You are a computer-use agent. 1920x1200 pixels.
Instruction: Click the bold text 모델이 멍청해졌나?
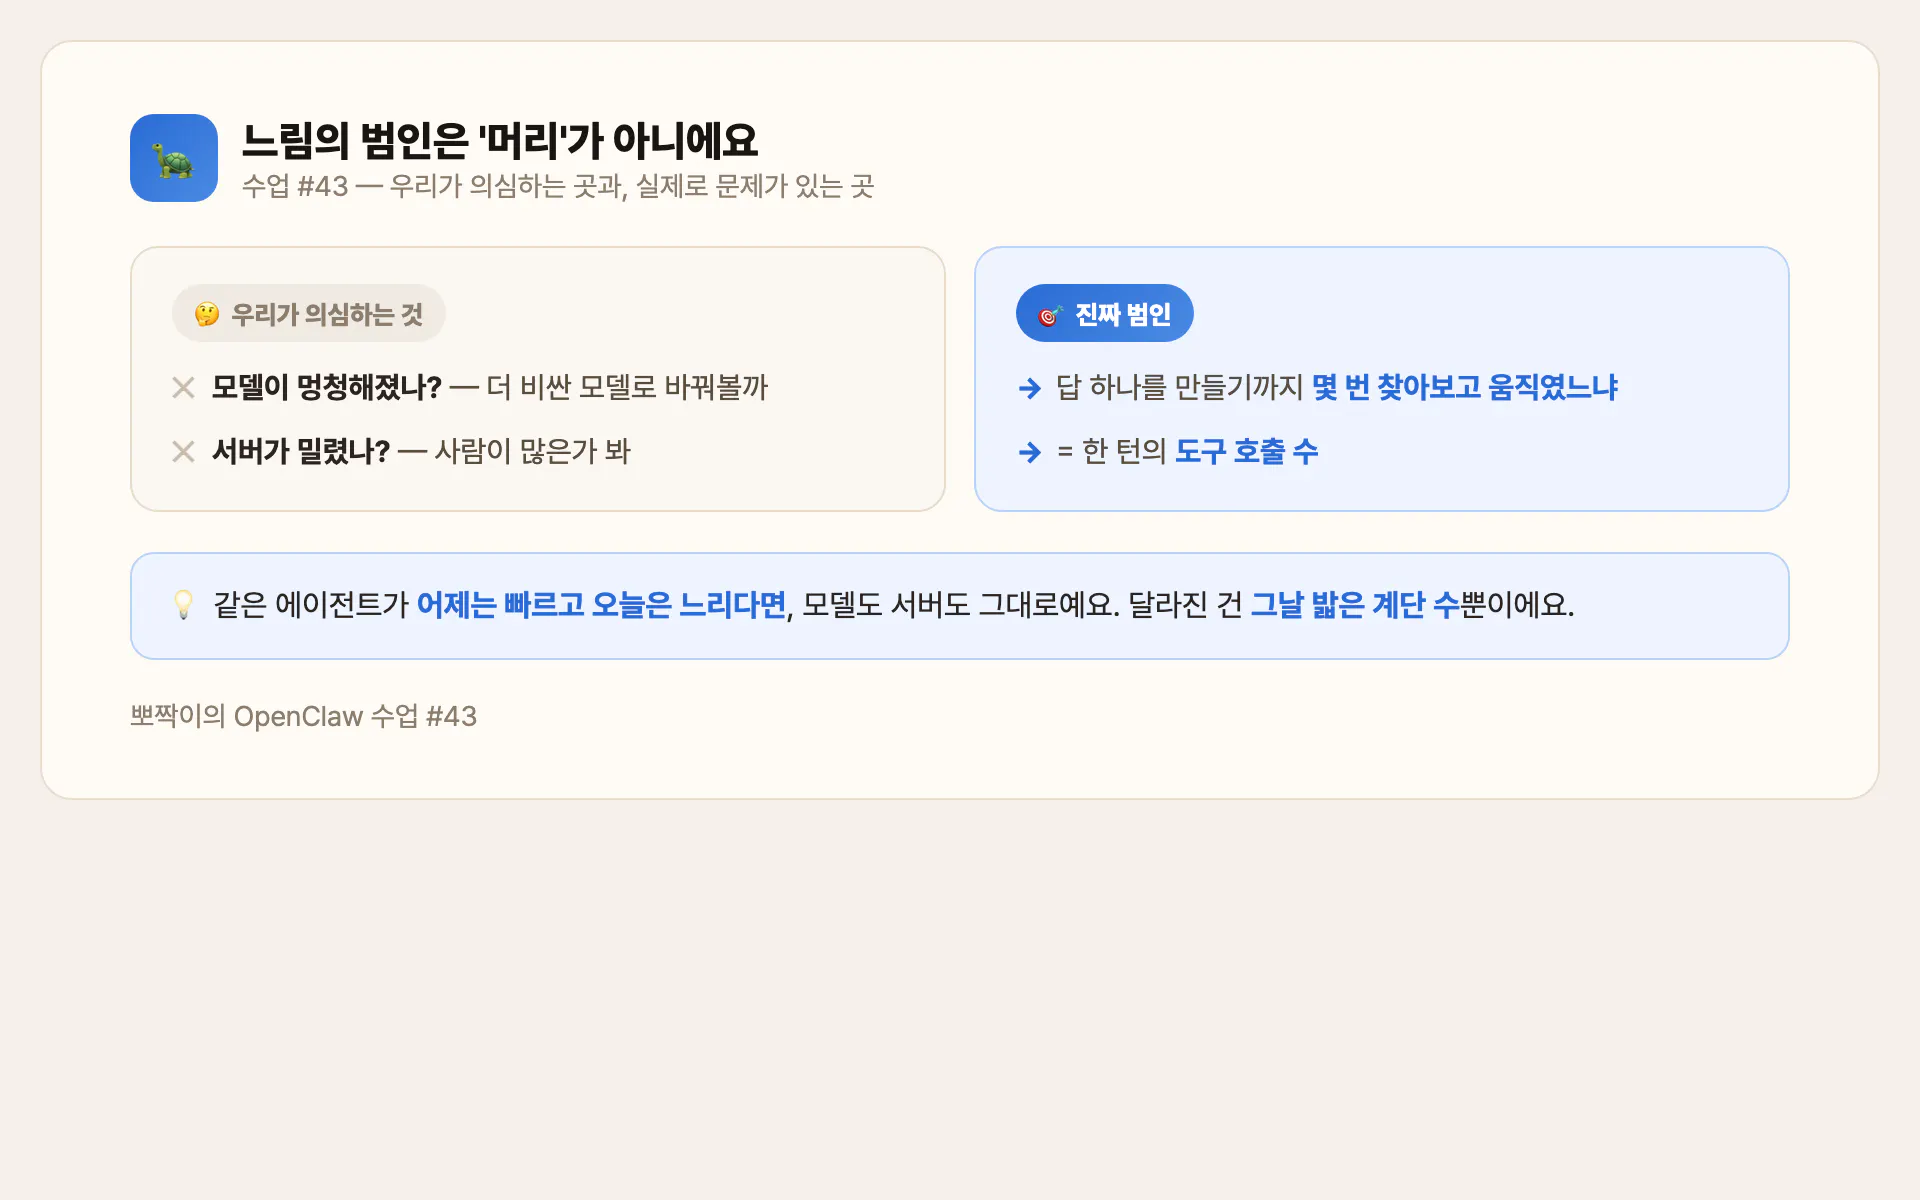pos(327,387)
